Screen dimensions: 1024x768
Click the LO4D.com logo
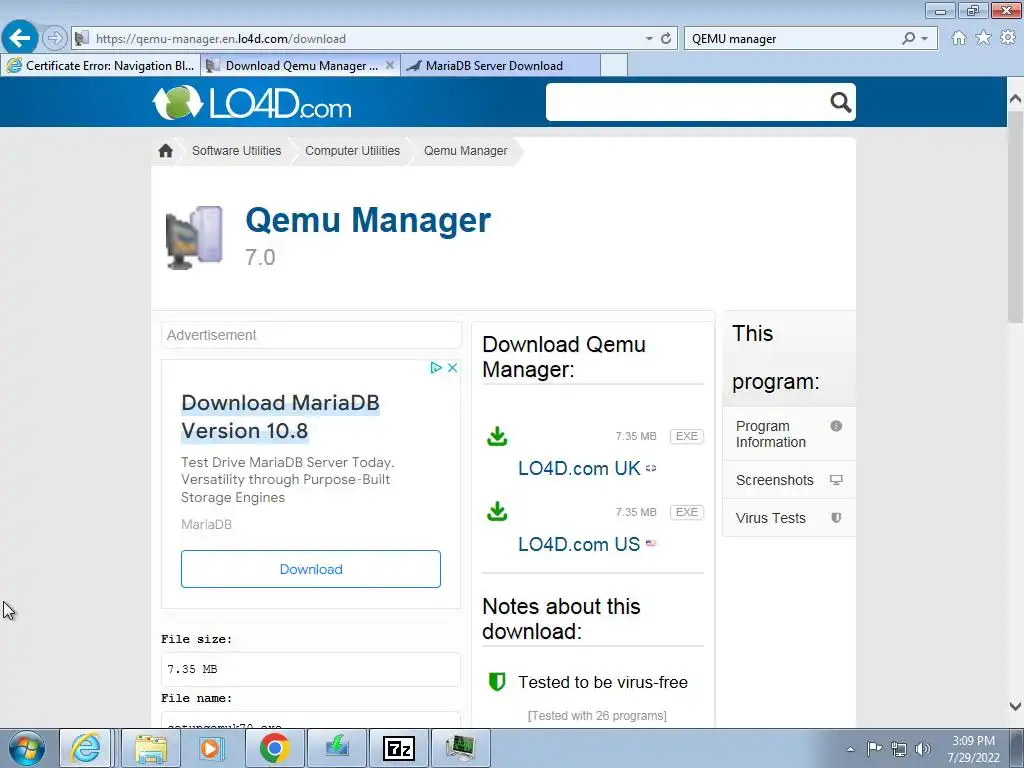(x=252, y=103)
